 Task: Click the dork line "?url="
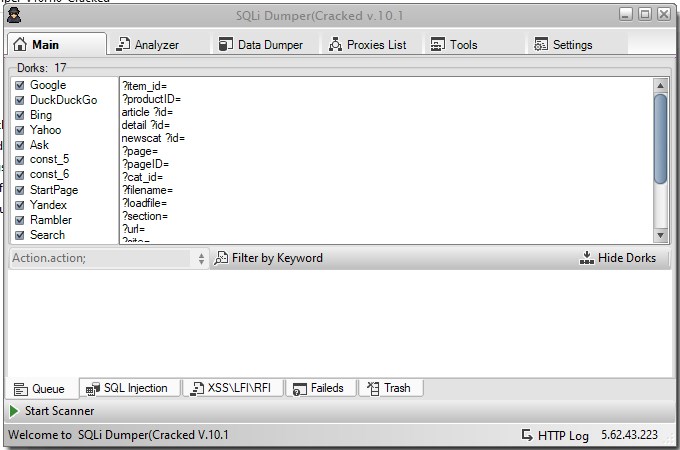(134, 229)
